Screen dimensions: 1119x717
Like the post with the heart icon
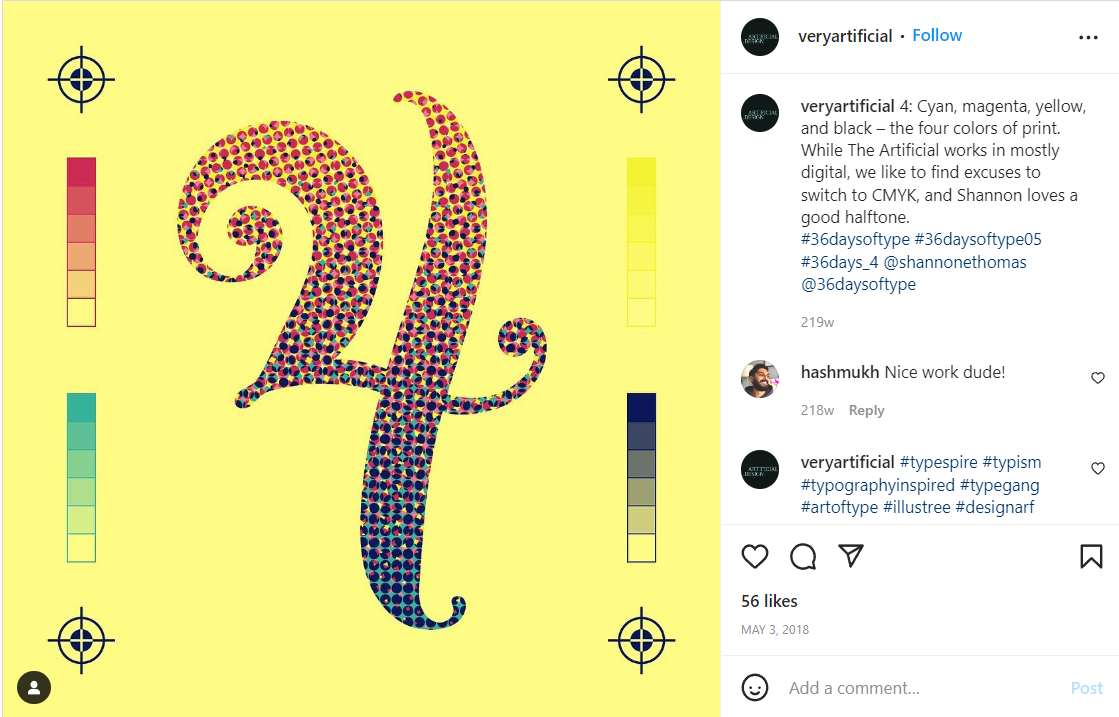coord(754,556)
